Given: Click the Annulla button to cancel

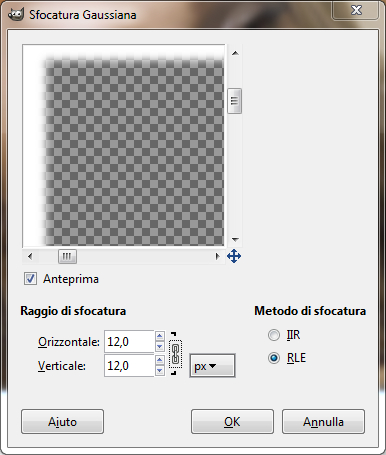Looking at the screenshot, I should click(323, 422).
